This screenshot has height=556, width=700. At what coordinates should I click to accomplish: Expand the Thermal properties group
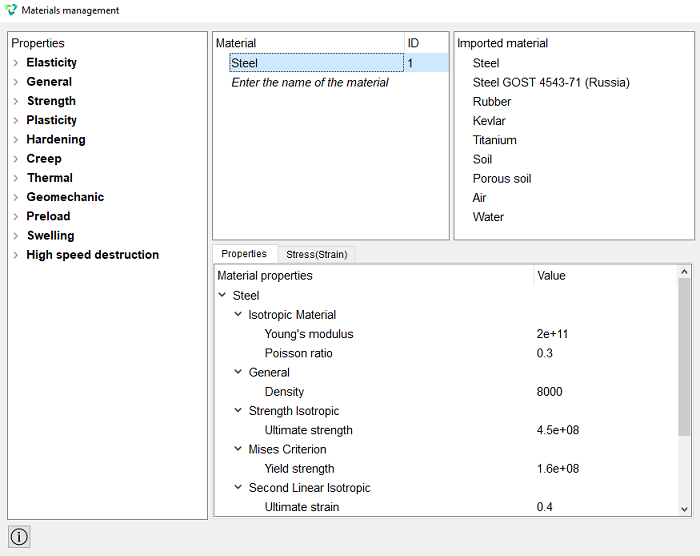(16, 178)
